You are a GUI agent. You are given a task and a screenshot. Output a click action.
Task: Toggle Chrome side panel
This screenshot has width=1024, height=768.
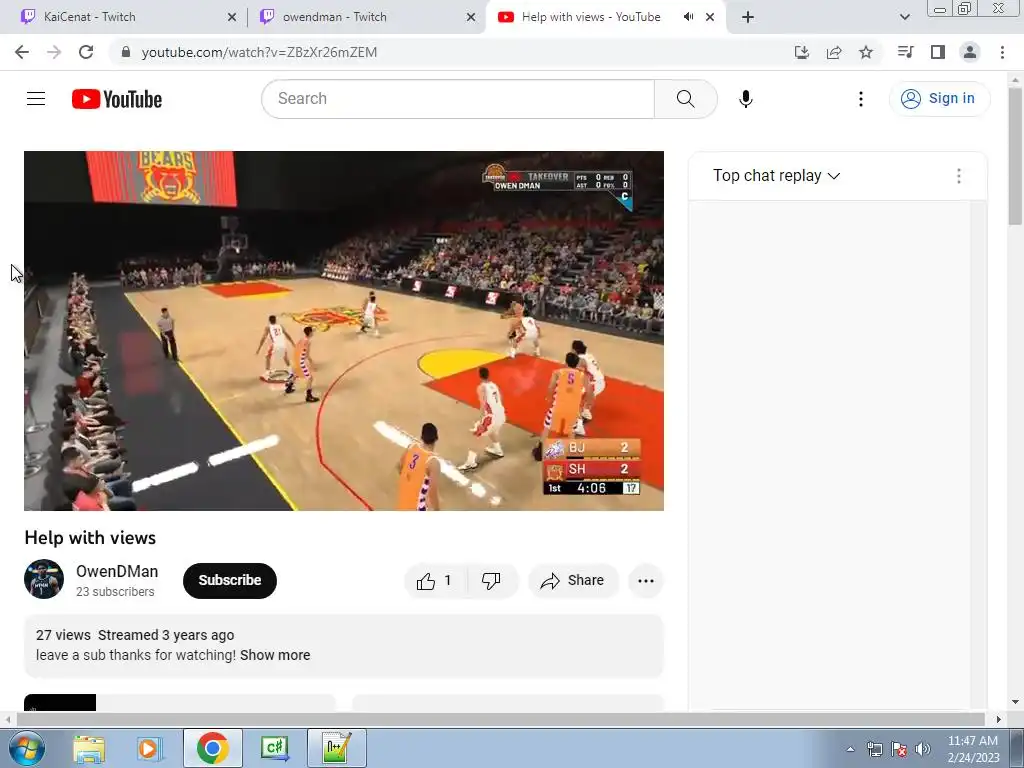[x=938, y=52]
